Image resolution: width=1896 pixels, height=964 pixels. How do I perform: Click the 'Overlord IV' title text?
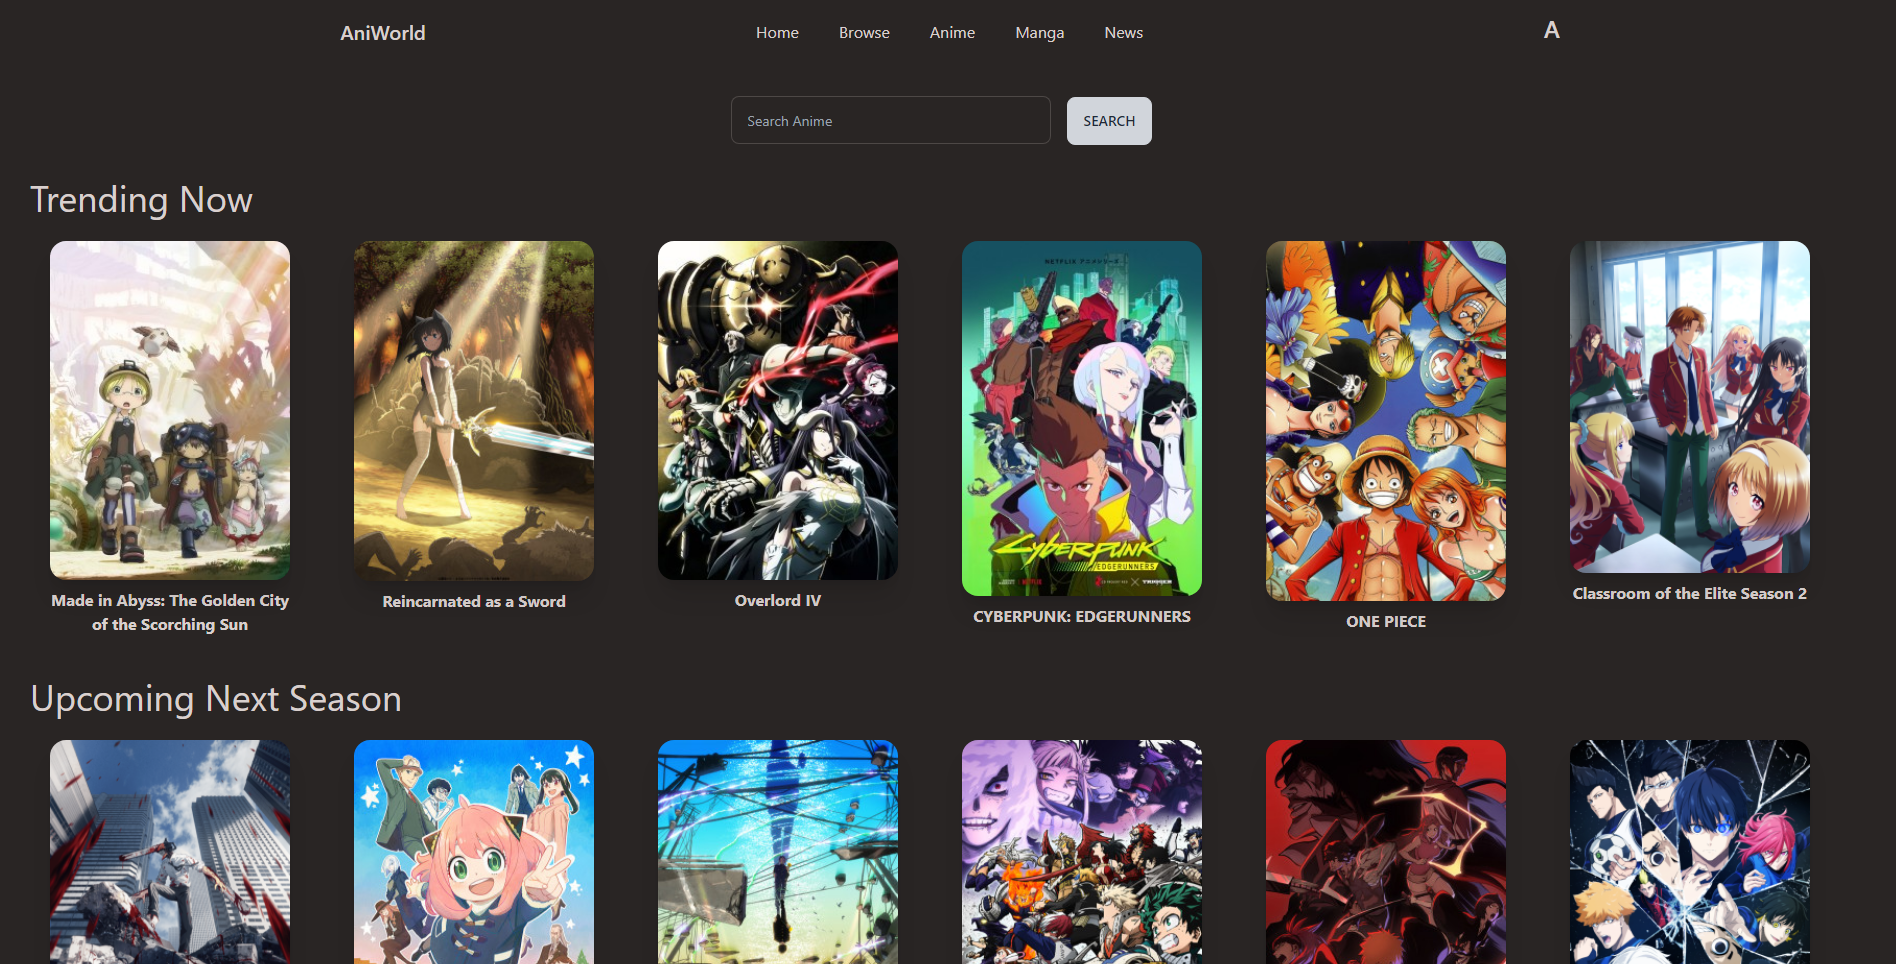(x=778, y=601)
